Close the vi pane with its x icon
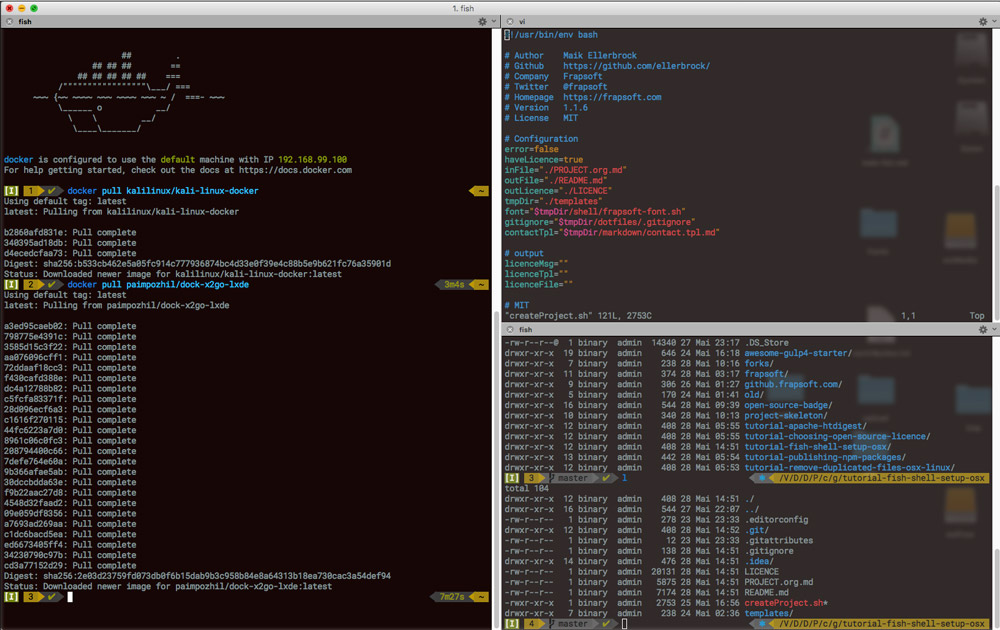Image resolution: width=1000 pixels, height=630 pixels. [510, 22]
